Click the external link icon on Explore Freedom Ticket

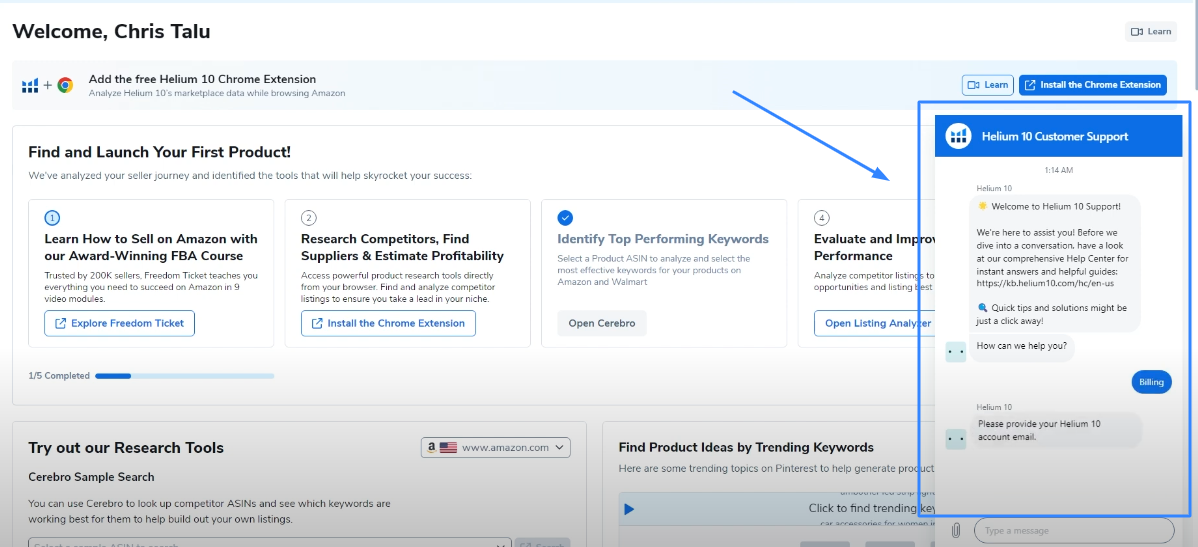(x=60, y=323)
